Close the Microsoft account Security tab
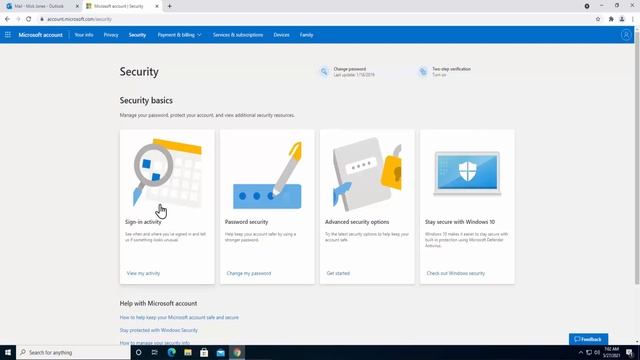The image size is (640, 360). pyautogui.click(x=157, y=6)
